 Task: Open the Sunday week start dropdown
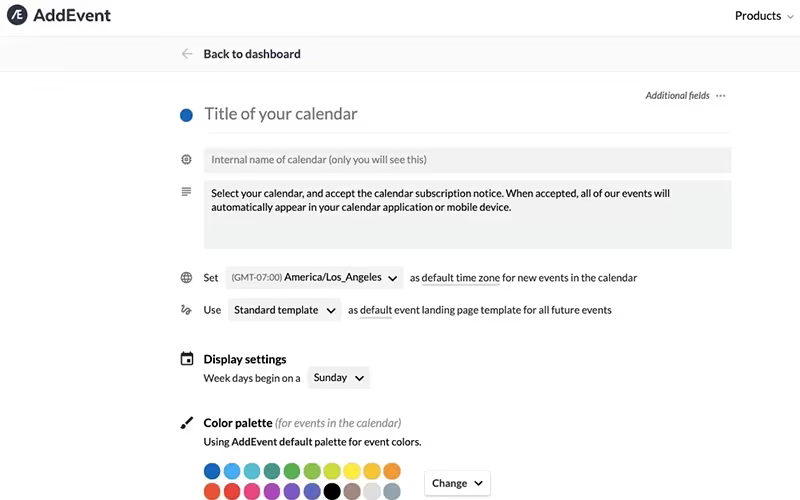tap(339, 378)
